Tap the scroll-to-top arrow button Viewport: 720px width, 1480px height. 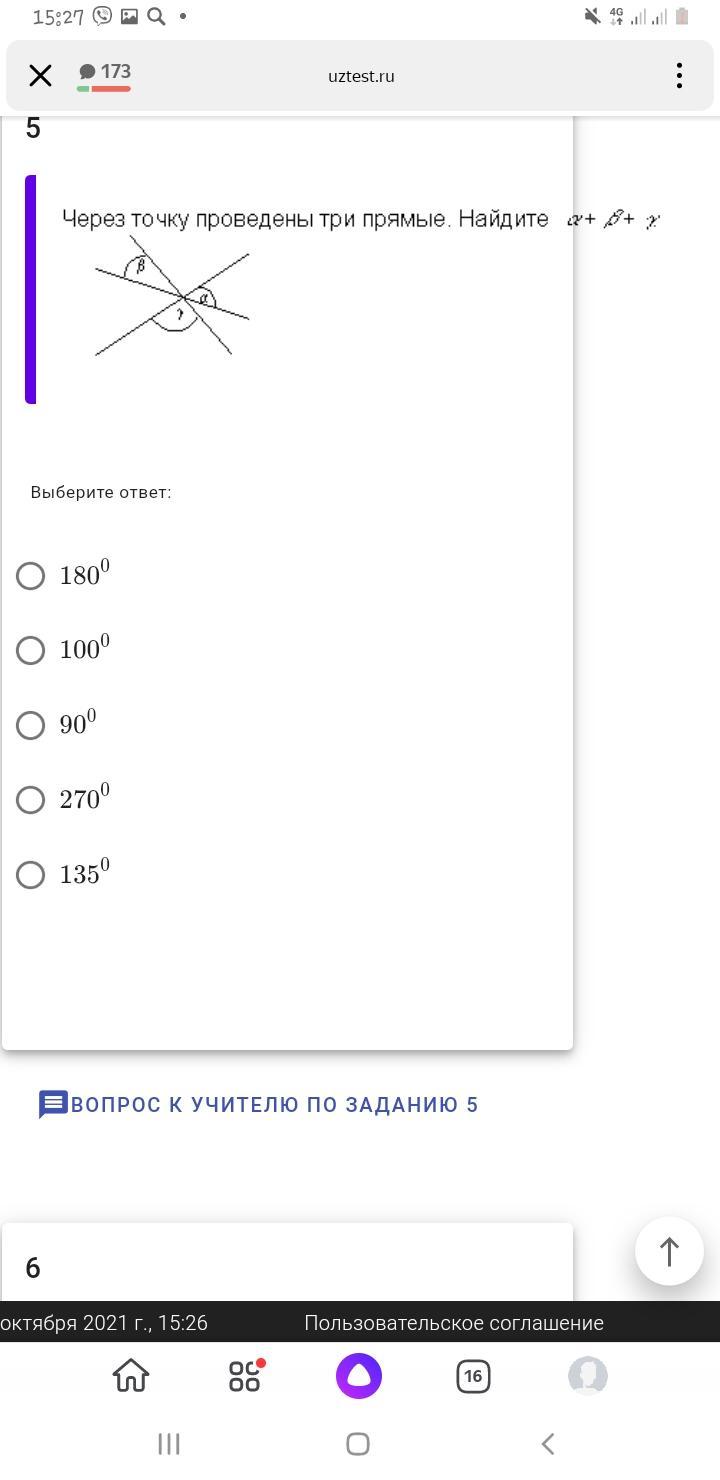(669, 1251)
